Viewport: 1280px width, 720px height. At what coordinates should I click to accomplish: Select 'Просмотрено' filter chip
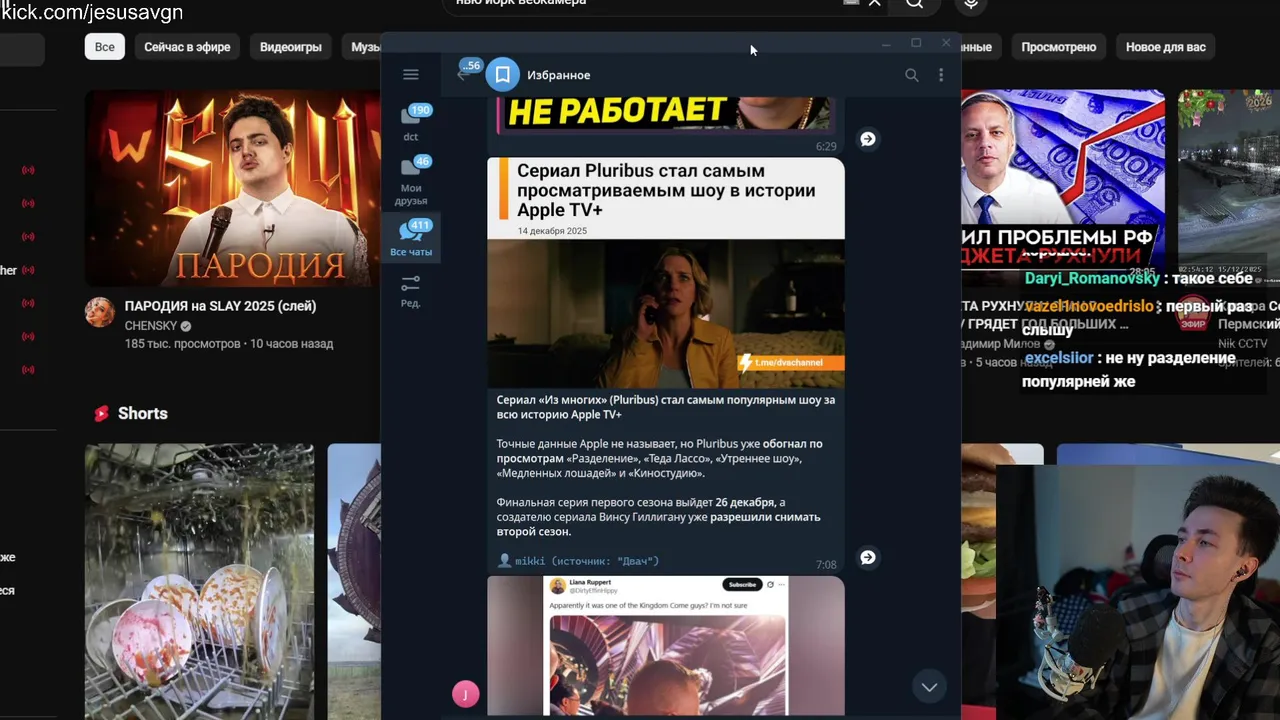pyautogui.click(x=1058, y=47)
